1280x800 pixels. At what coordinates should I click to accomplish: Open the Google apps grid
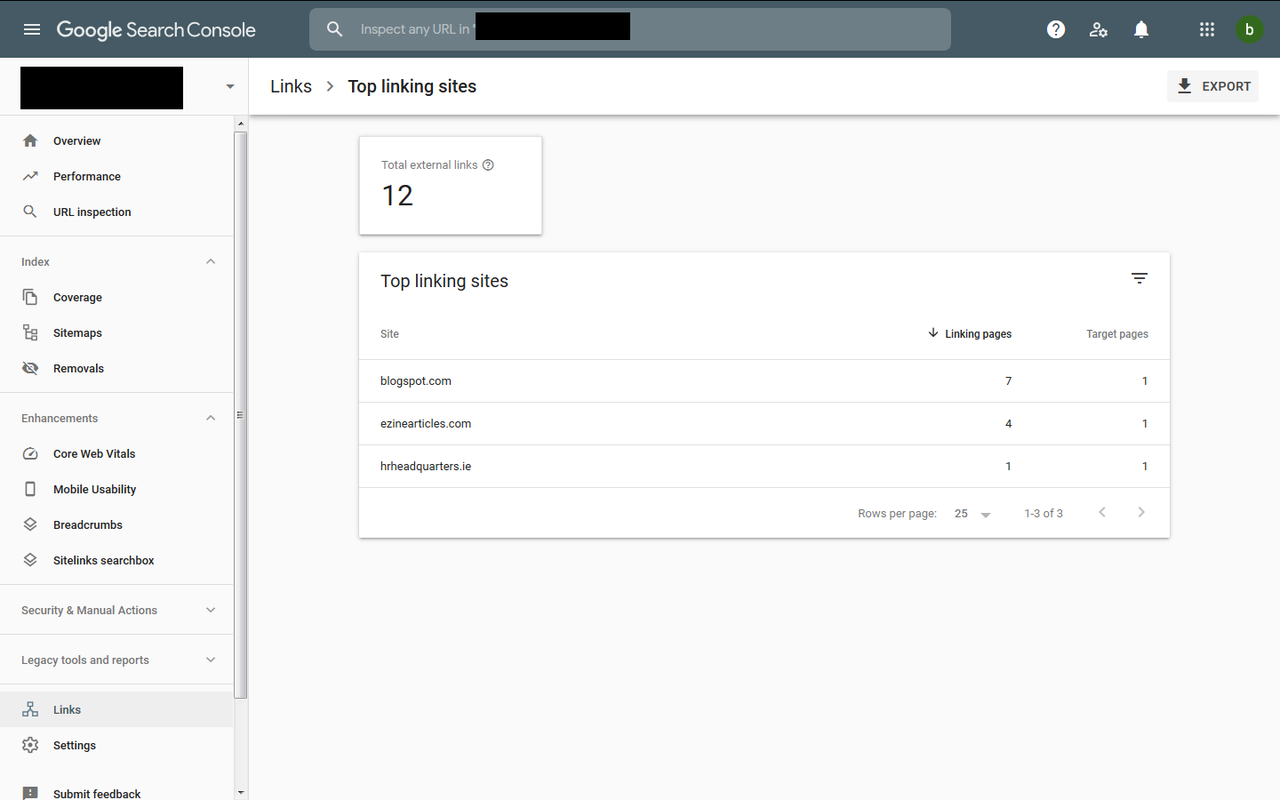(1207, 30)
